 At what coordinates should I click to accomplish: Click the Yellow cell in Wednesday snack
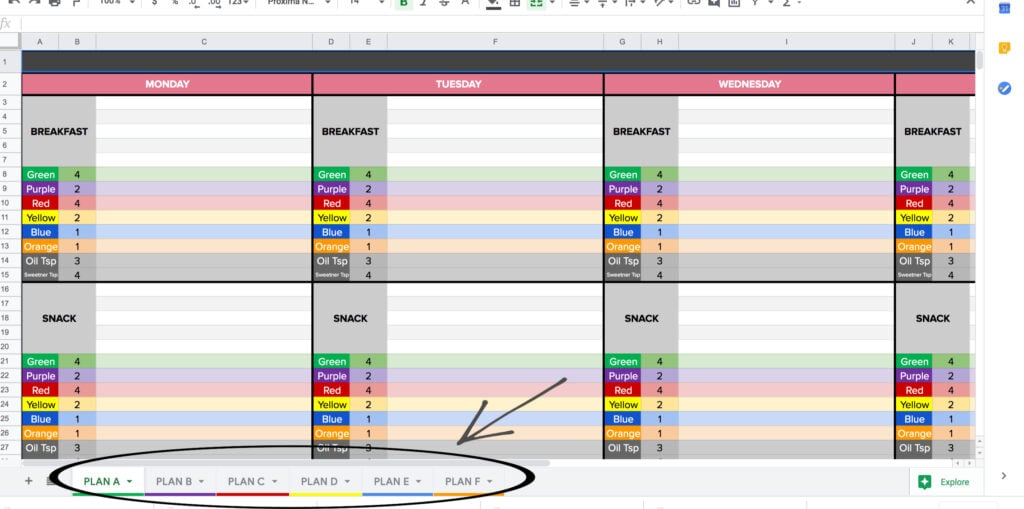pyautogui.click(x=623, y=404)
